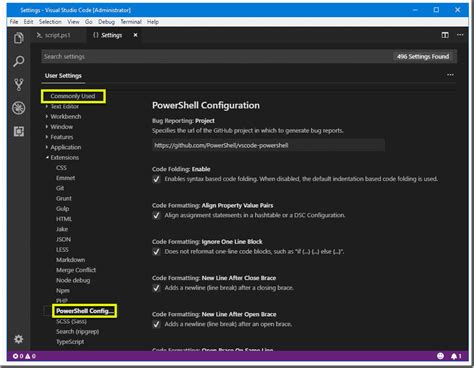Open the Debug menu
Viewport: 474px width, 368px height.
(106, 22)
